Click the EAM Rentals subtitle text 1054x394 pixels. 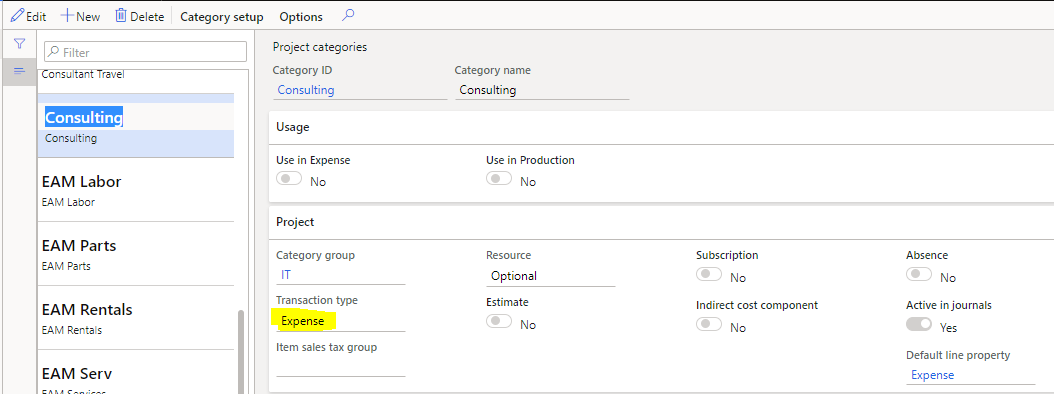click(72, 330)
